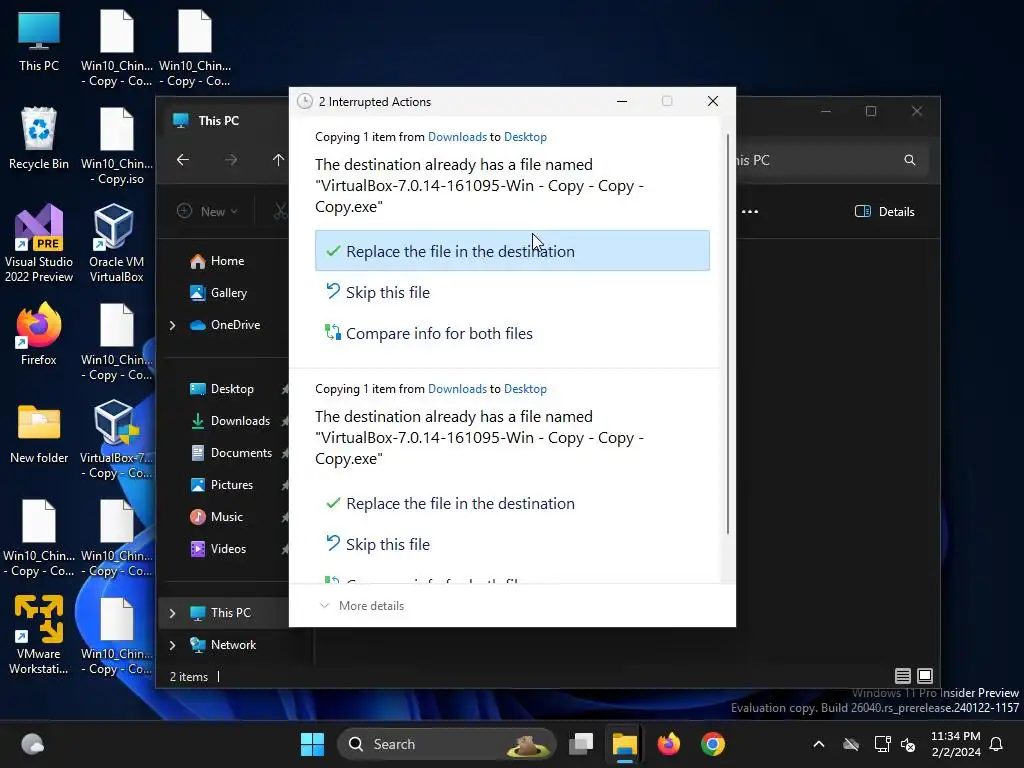Open Desktop link in first copy message
The image size is (1024, 768).
point(525,136)
